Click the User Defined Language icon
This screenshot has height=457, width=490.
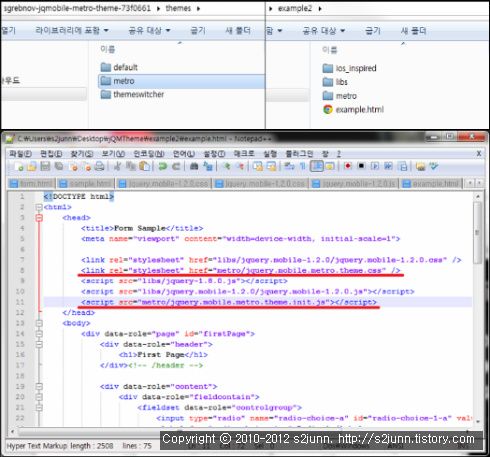(x=330, y=166)
